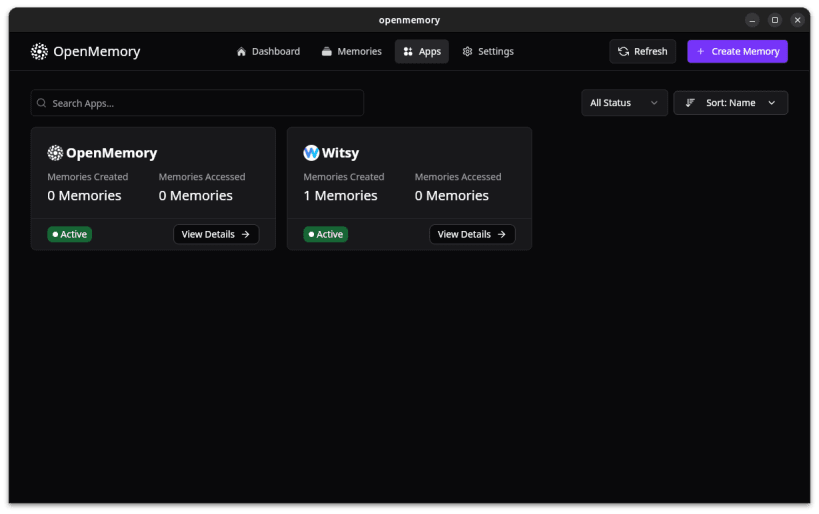
Task: View Details of the OpenMemory app
Action: tap(216, 234)
